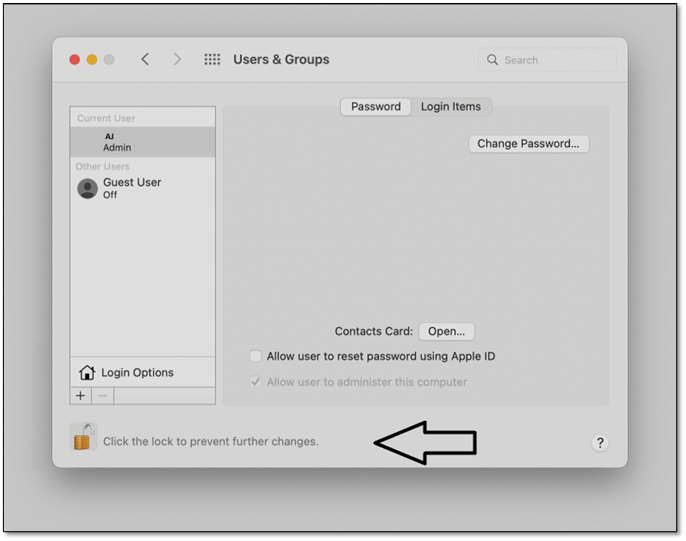Go back with the left chevron
Image resolution: width=686 pixels, height=541 pixels.
coord(145,60)
